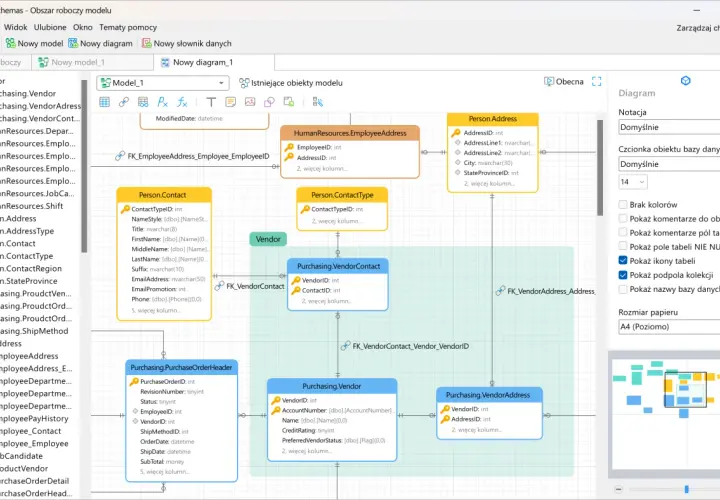Click the diamond icon beside VendorID in PurchaseOrderHeader

click(135, 421)
